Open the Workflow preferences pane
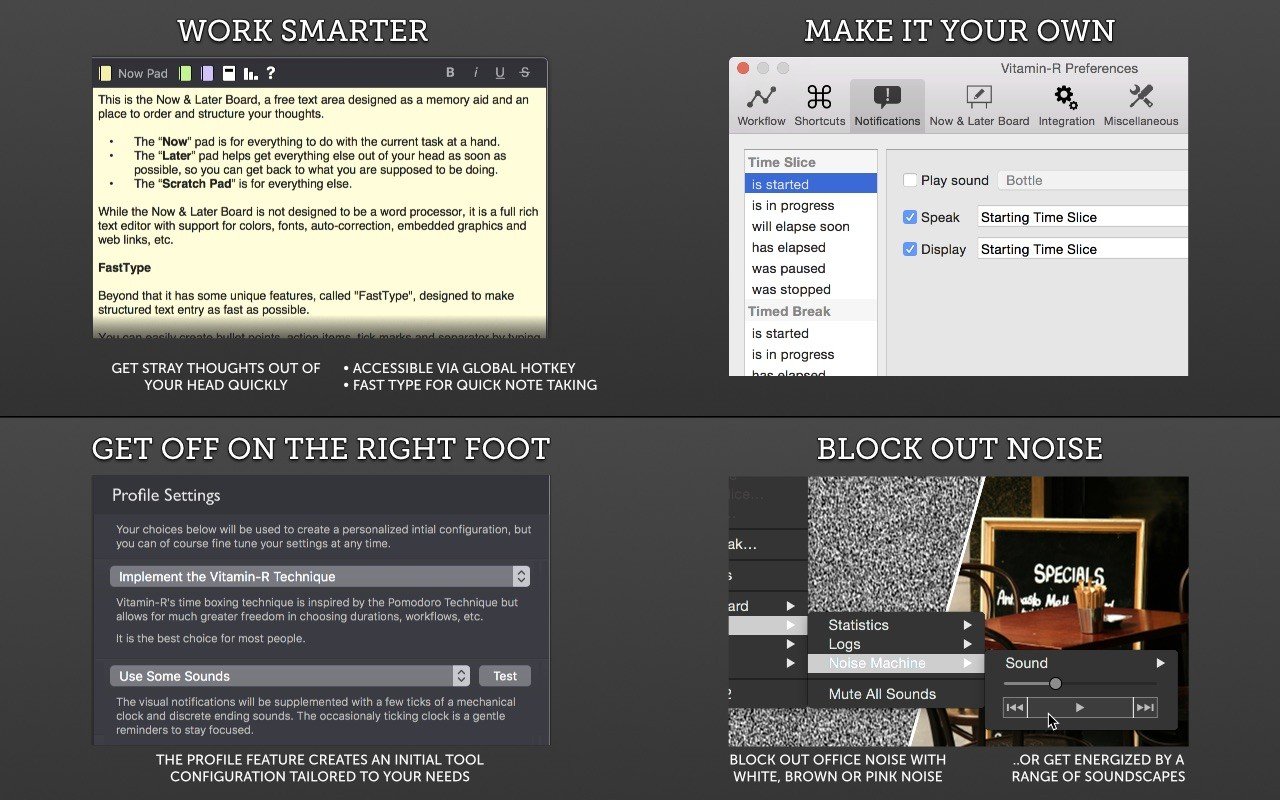The image size is (1280, 800). click(761, 105)
